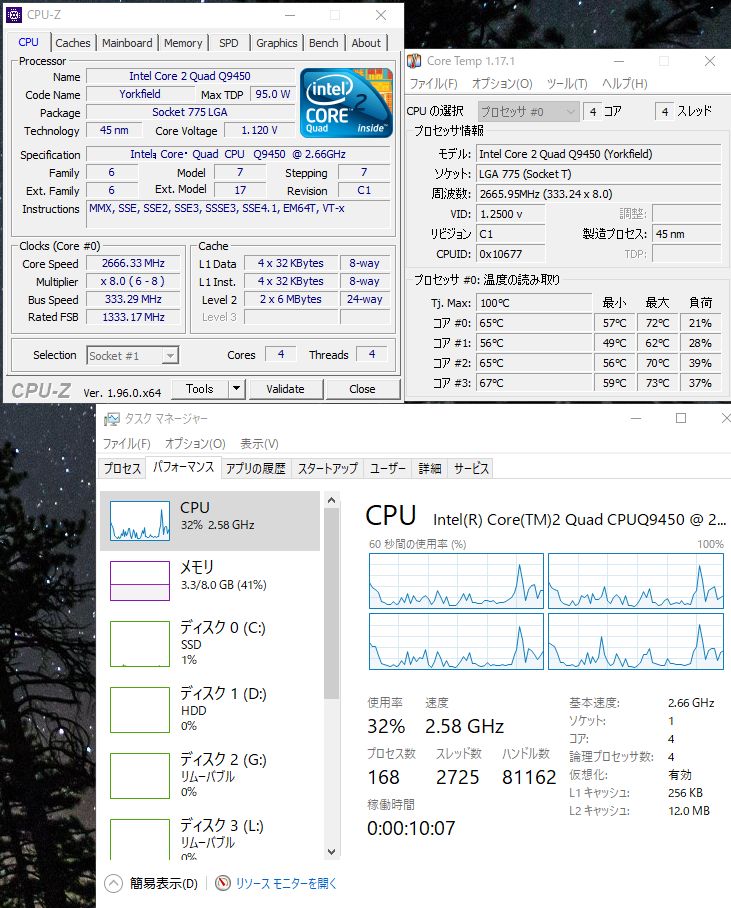Open the 詳細 tab

430,468
